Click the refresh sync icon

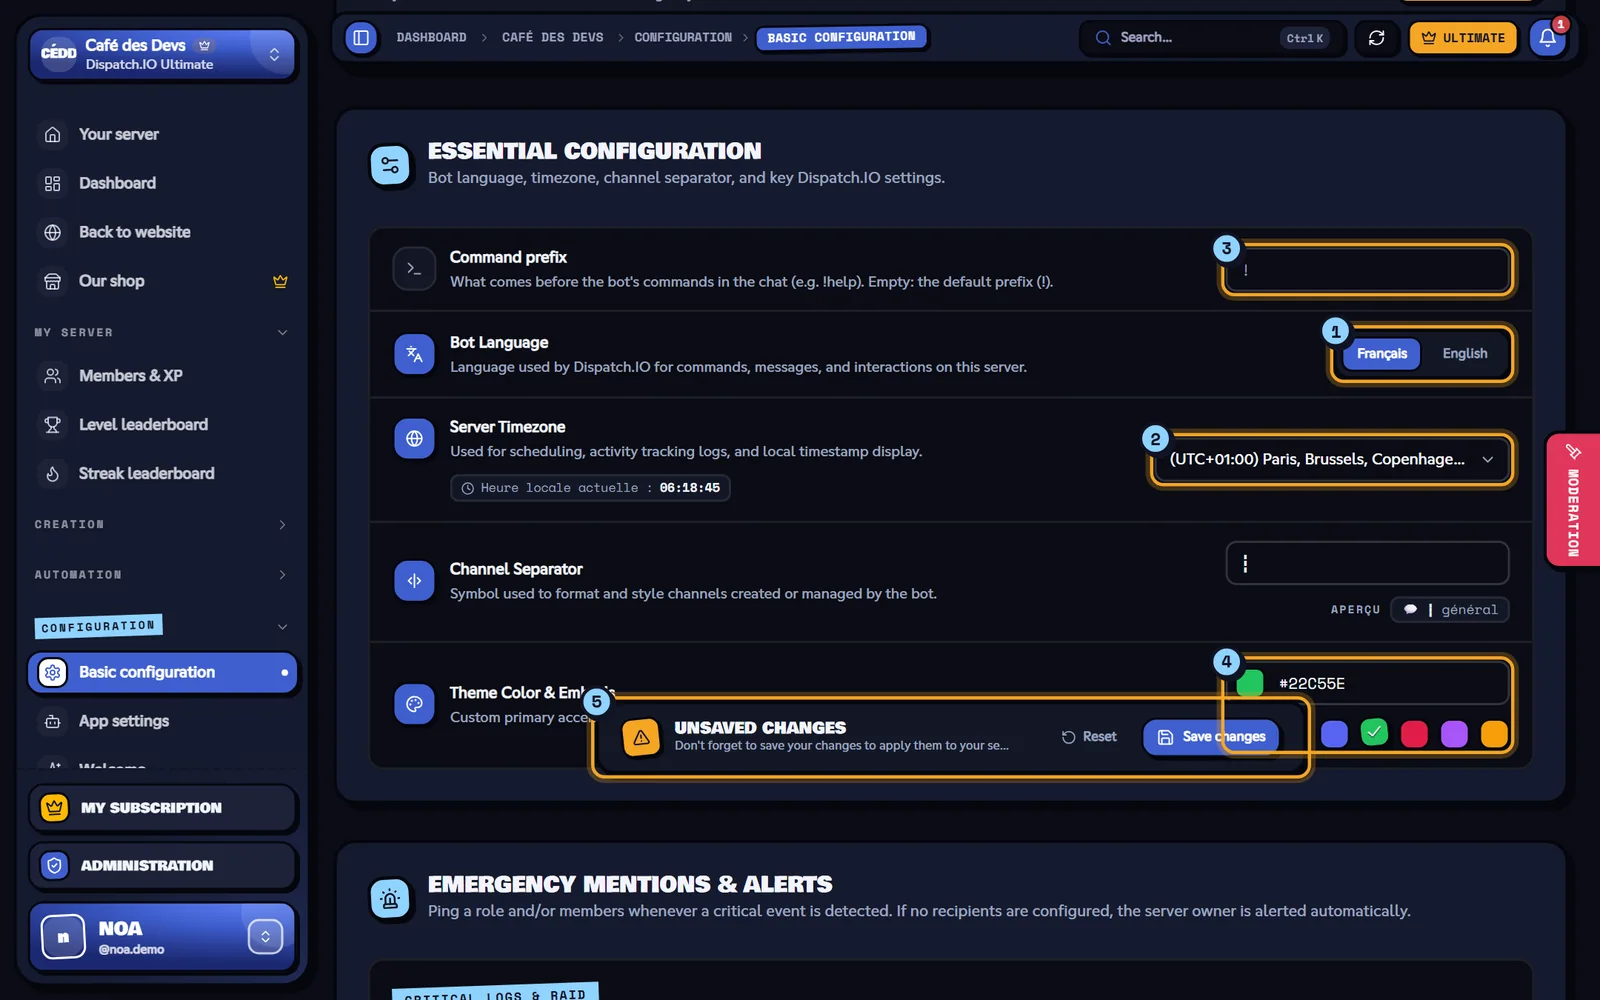click(x=1376, y=38)
